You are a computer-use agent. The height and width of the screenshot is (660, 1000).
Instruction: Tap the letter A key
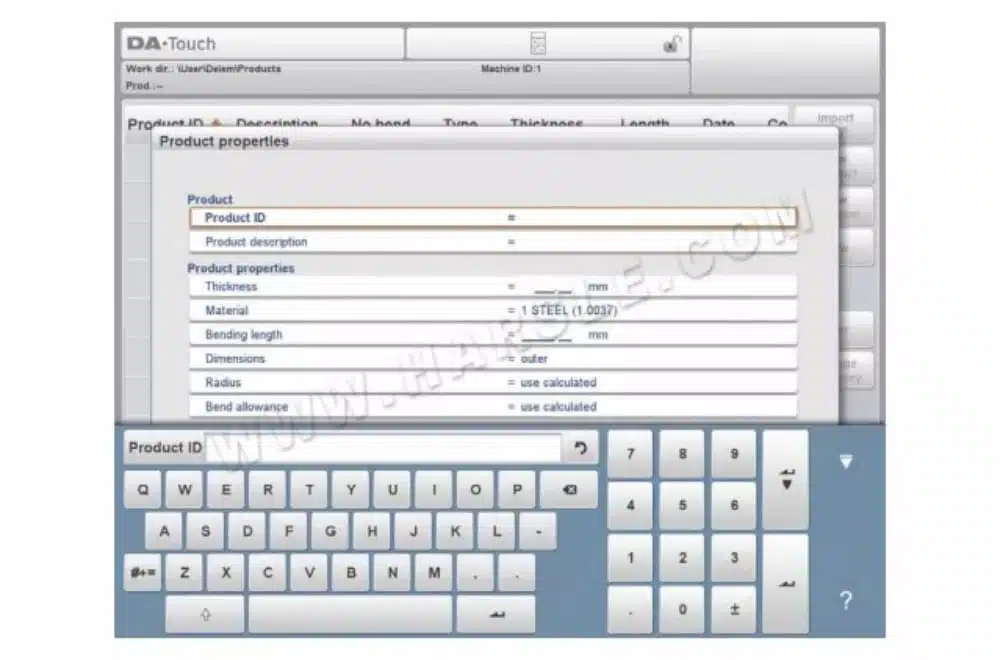[x=164, y=531]
